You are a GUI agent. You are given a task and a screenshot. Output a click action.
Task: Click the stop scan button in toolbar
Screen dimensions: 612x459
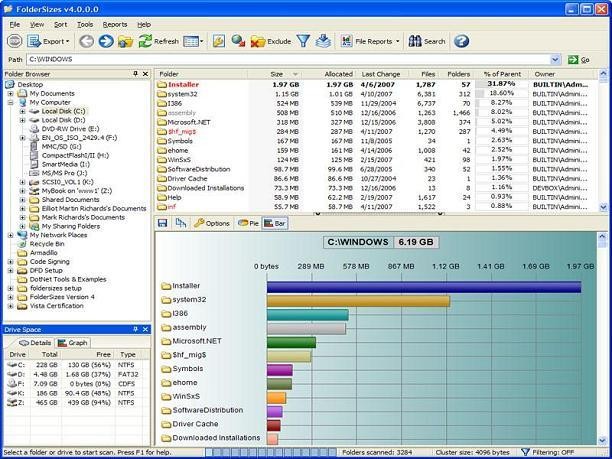[15, 41]
